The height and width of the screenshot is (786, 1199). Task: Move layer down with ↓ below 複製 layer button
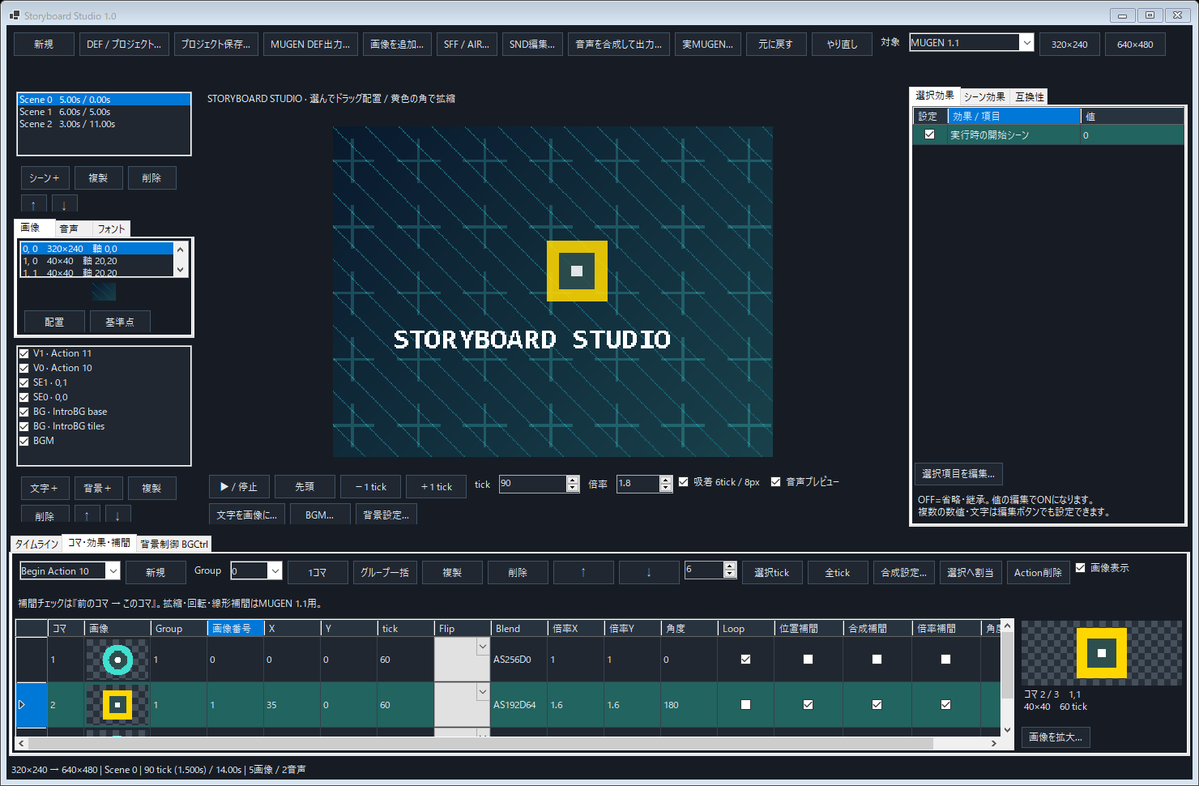coord(118,515)
